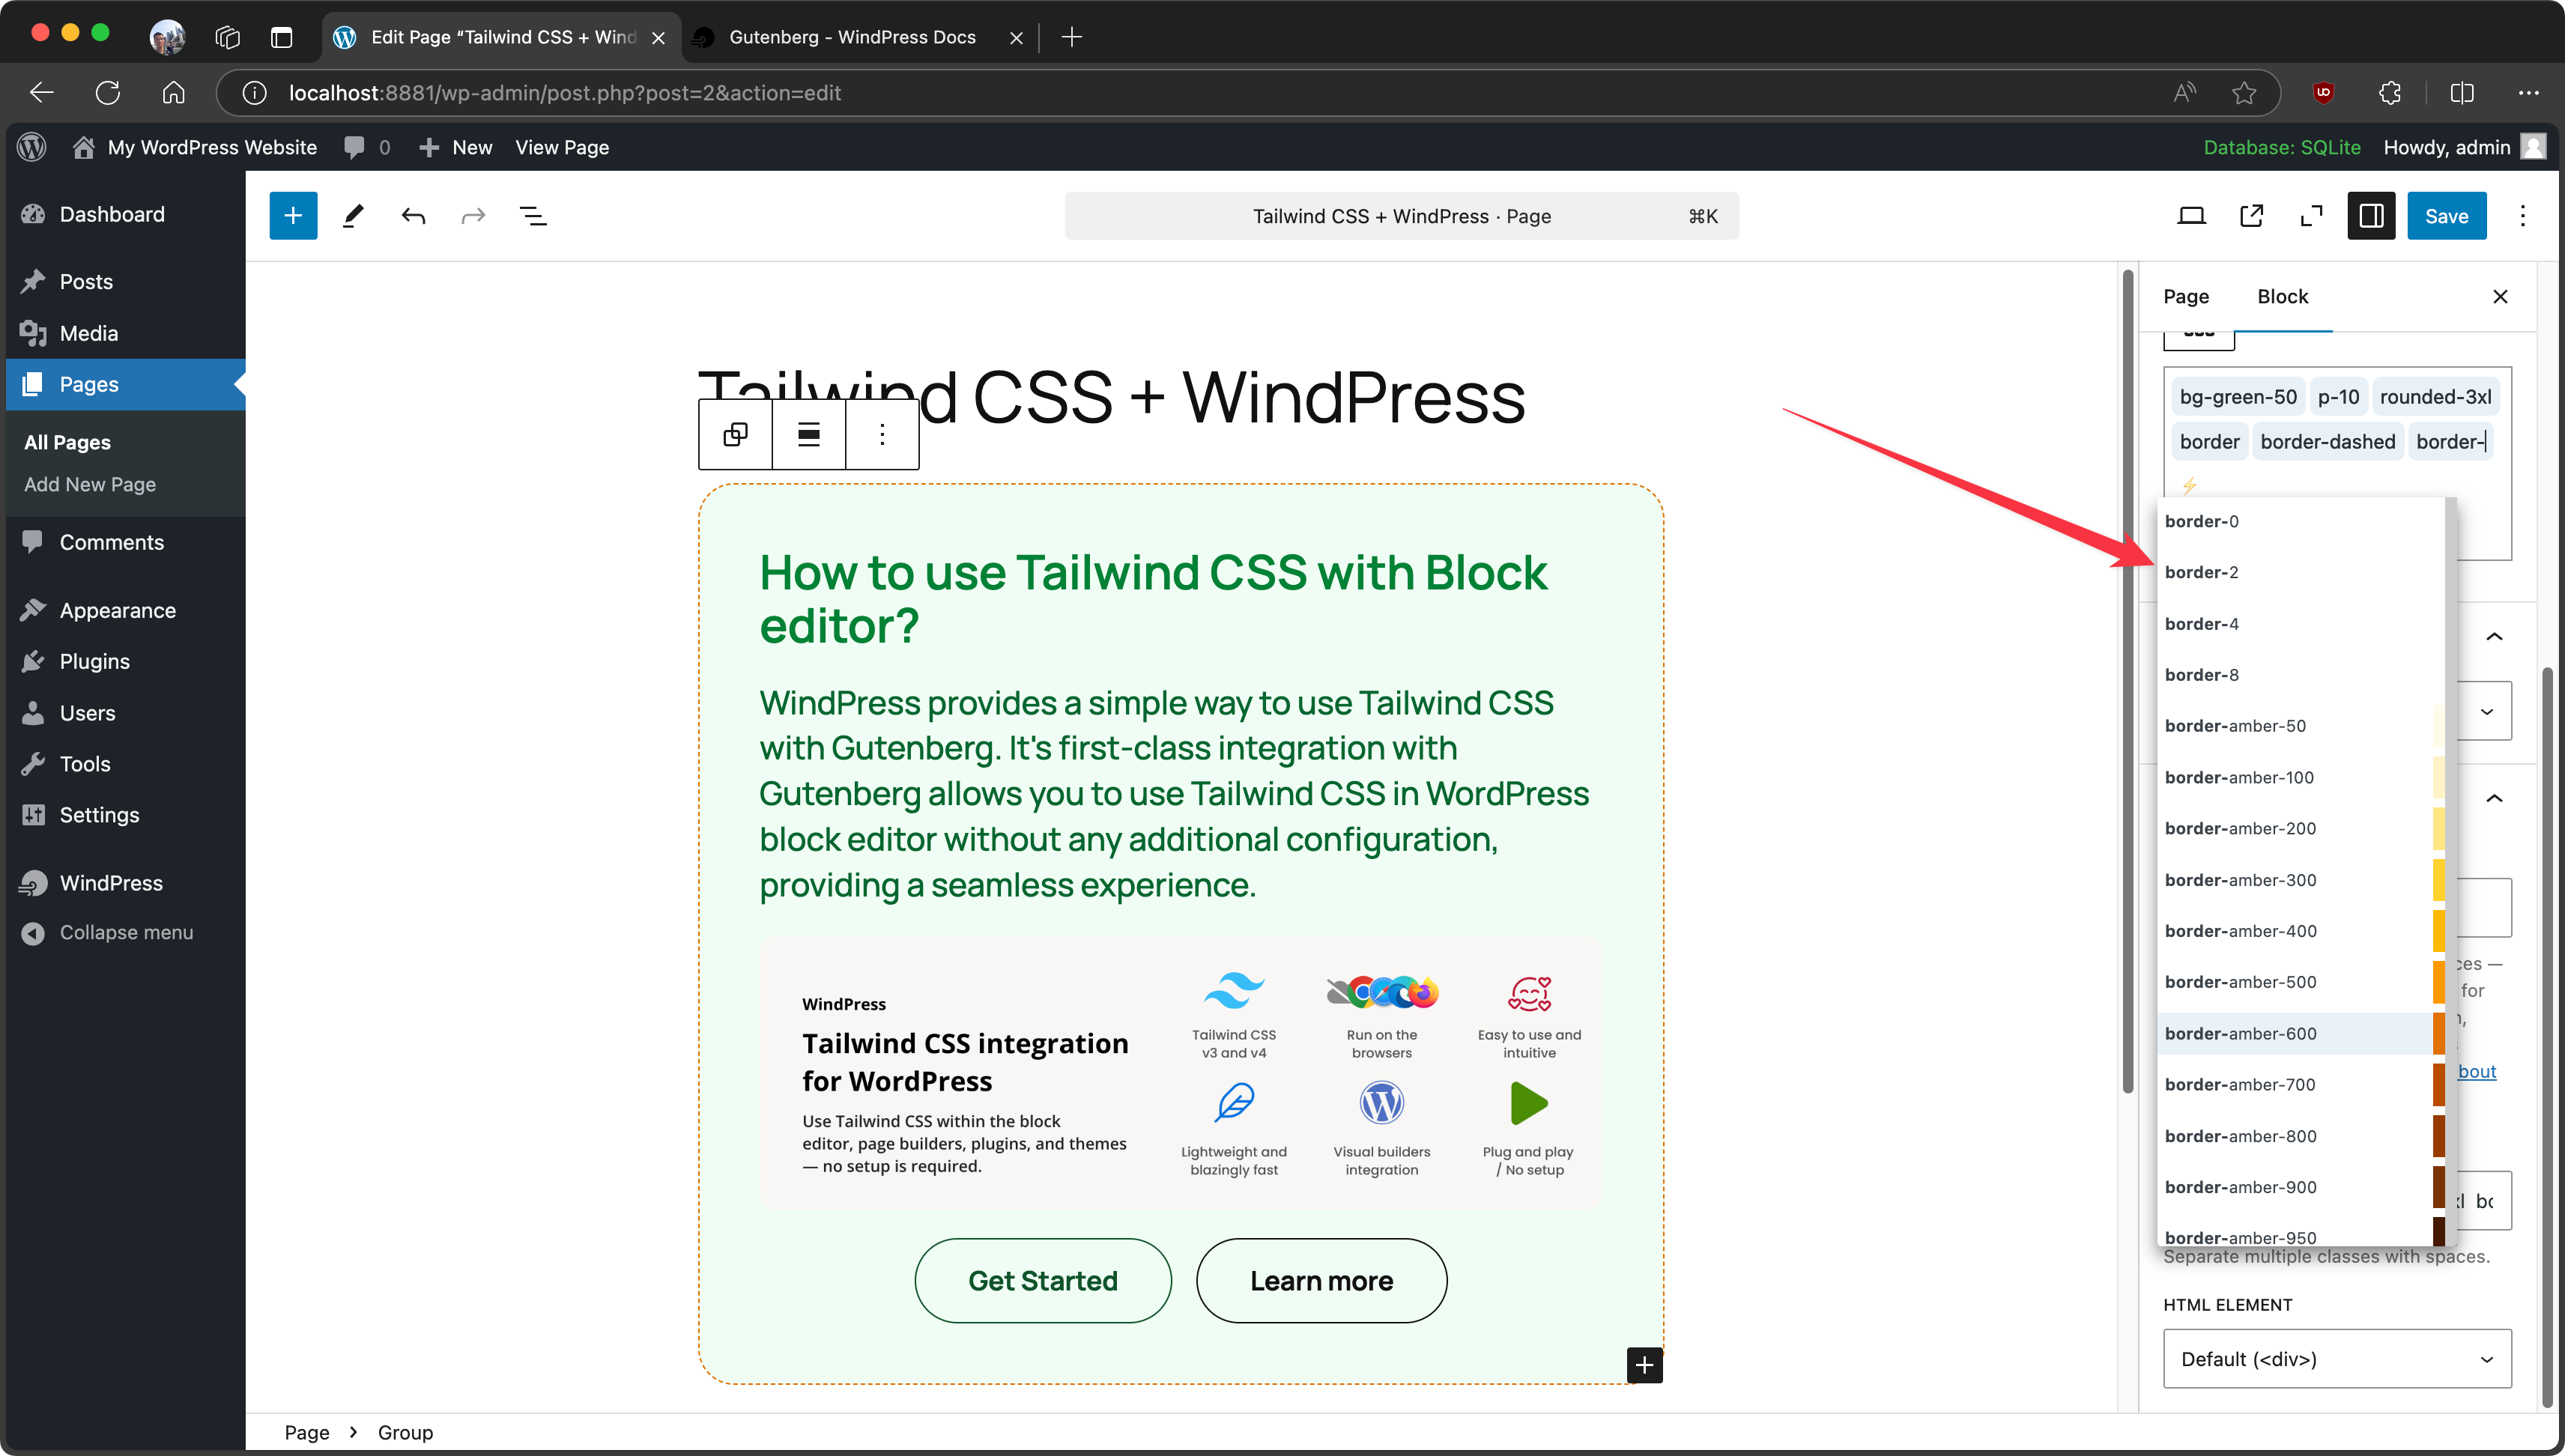
Task: Open block Options three-dots in block toolbar
Action: (x=882, y=434)
